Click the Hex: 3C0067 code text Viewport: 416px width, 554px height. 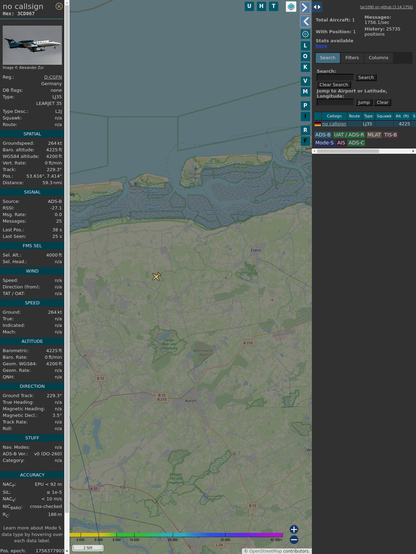coord(19,14)
